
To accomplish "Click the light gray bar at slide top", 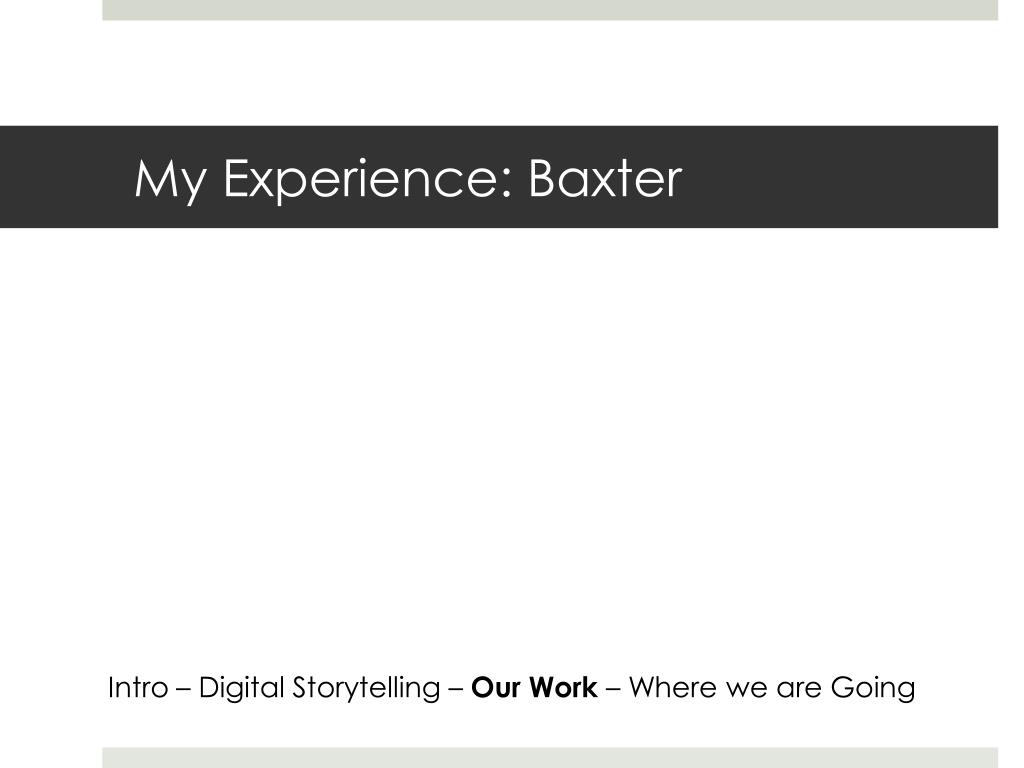I will [x=550, y=10].
